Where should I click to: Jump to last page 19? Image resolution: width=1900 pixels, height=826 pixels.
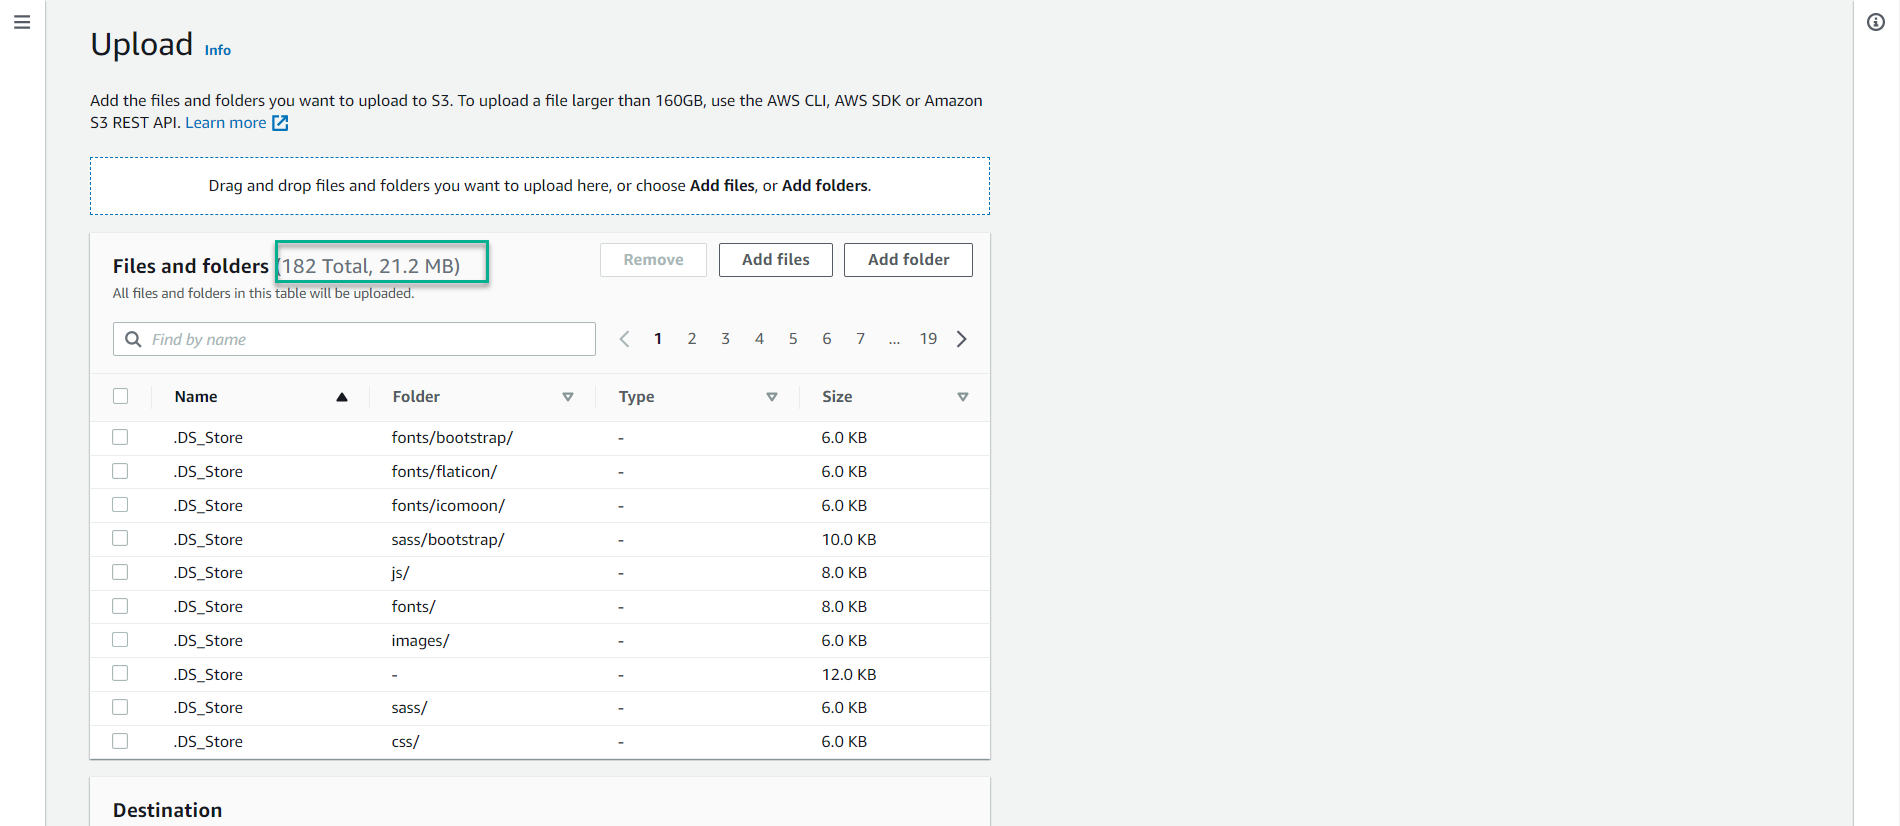click(929, 339)
